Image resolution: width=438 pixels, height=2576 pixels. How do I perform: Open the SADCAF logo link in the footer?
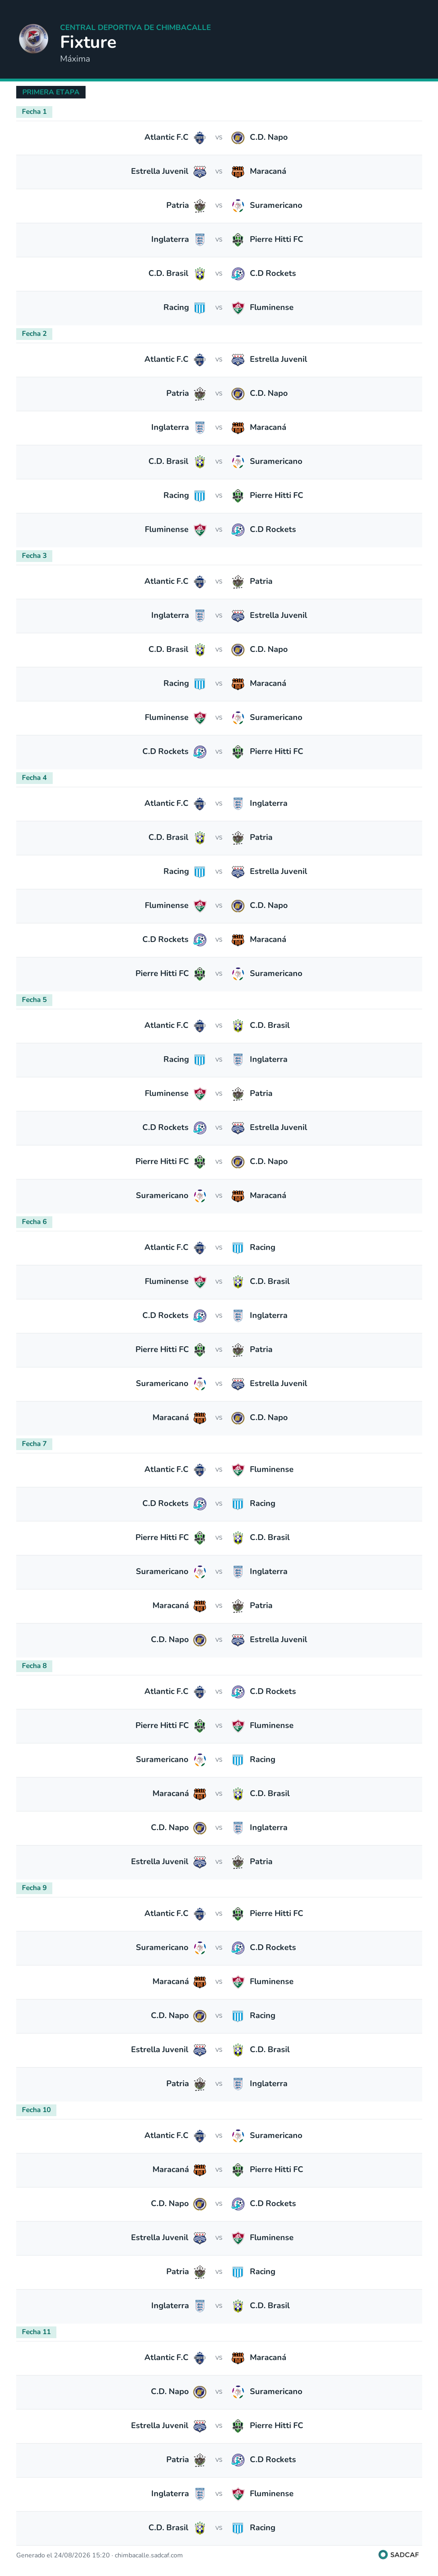tap(399, 2555)
